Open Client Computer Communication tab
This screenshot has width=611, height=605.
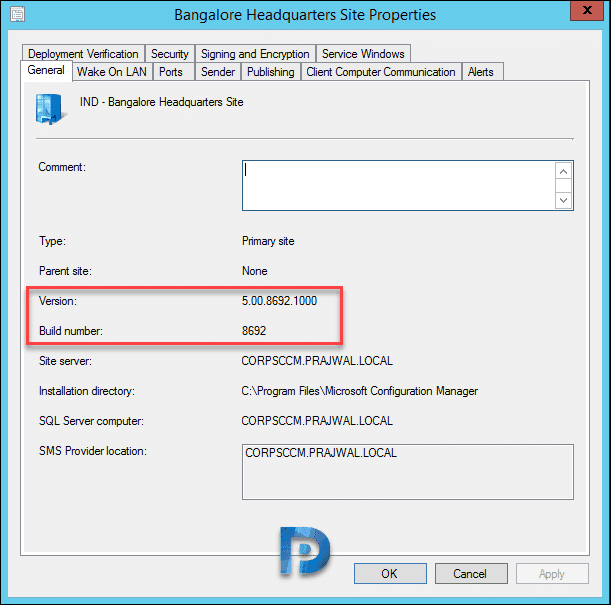click(x=381, y=72)
